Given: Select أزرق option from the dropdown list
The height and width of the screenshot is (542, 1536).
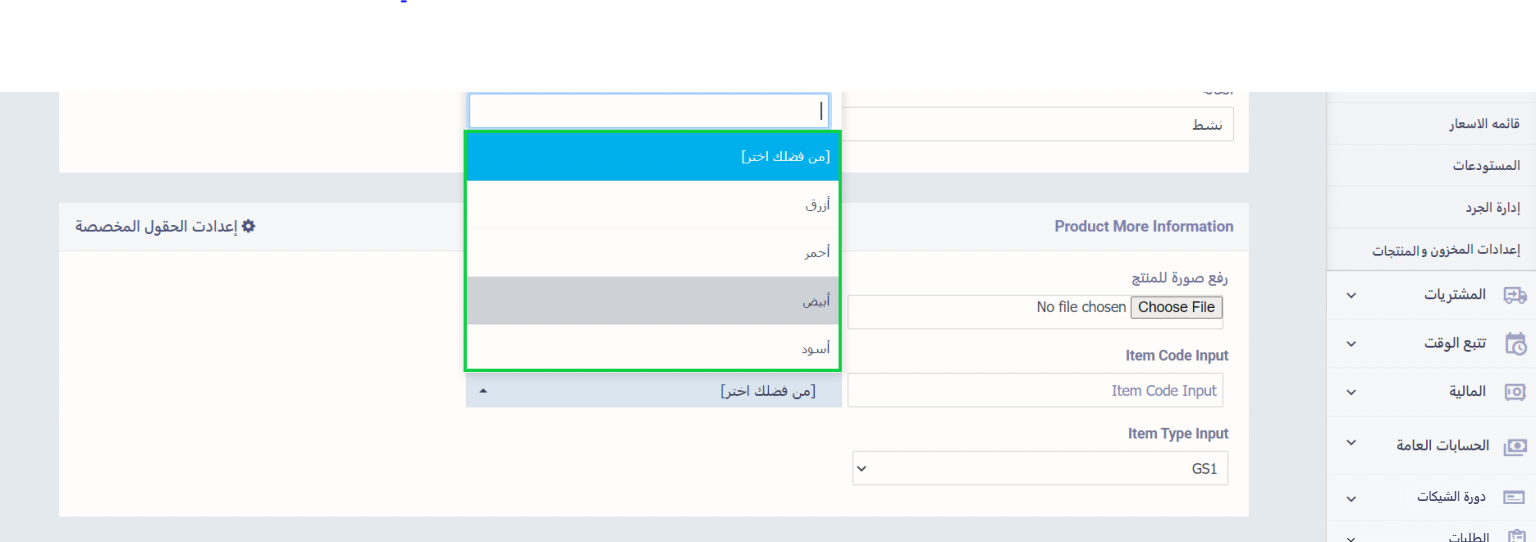Looking at the screenshot, I should click(653, 205).
